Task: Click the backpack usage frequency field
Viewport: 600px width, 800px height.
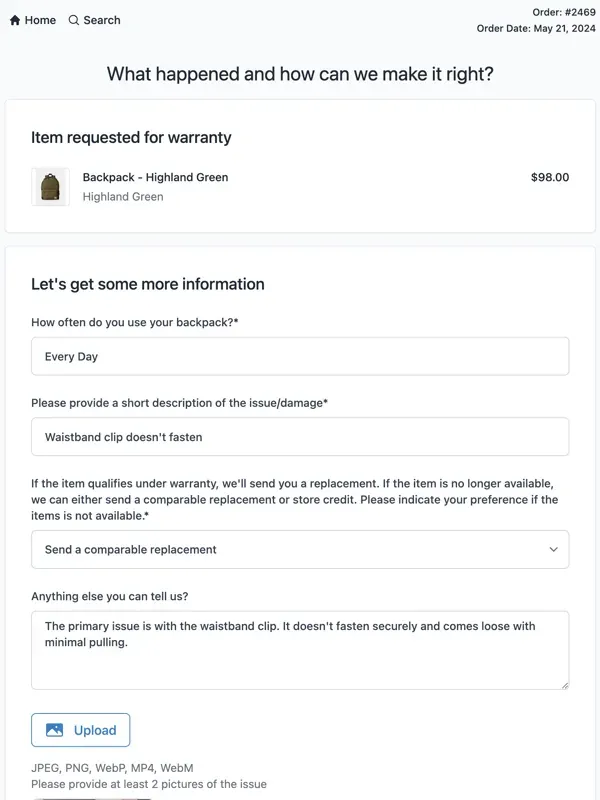Action: click(x=300, y=356)
